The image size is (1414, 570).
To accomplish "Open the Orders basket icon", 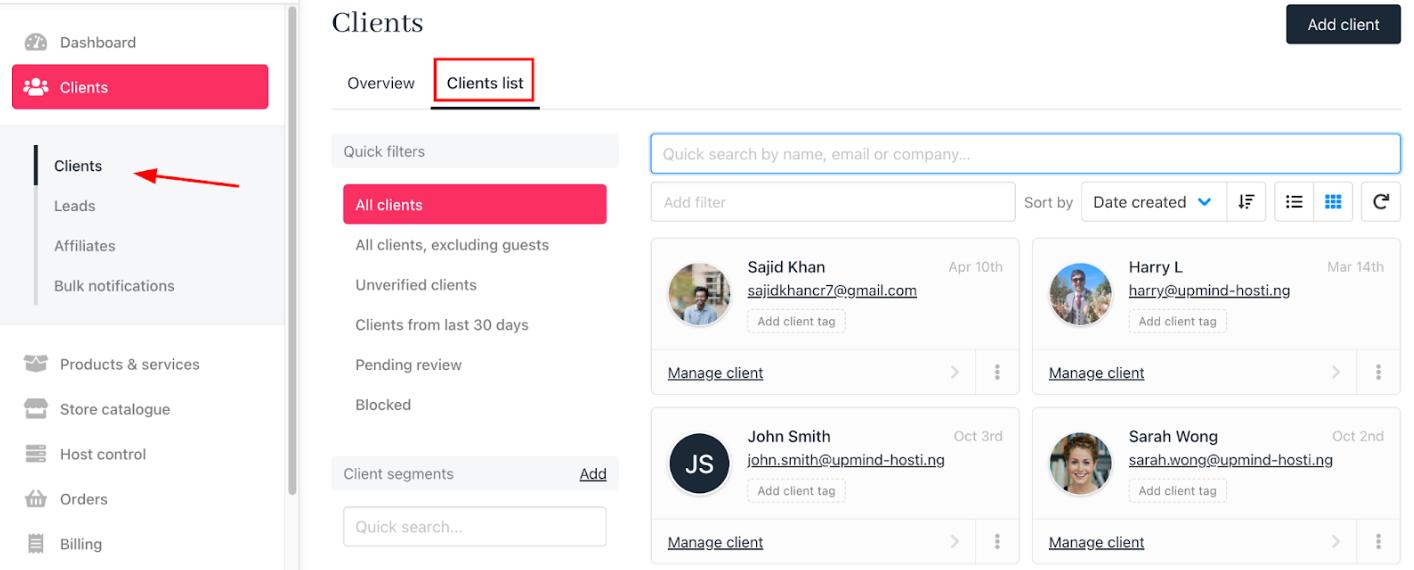I will click(36, 499).
